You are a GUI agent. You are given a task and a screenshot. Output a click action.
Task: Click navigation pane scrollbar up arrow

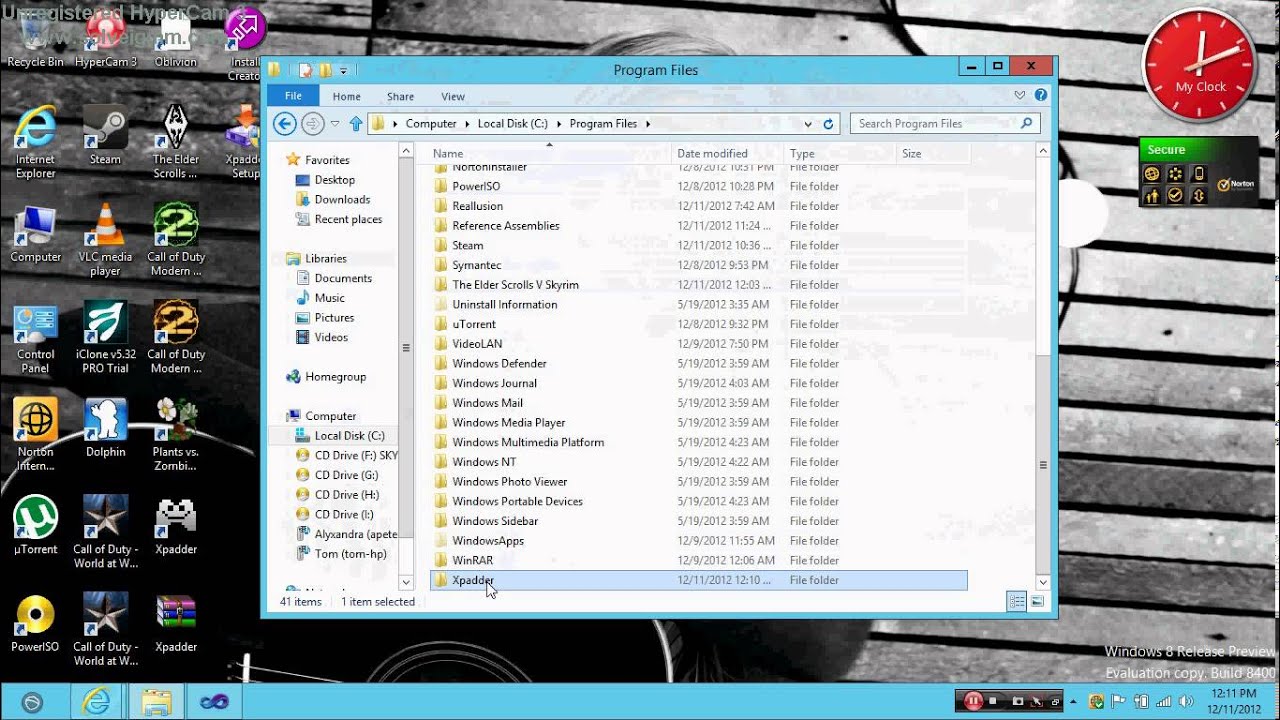406,151
